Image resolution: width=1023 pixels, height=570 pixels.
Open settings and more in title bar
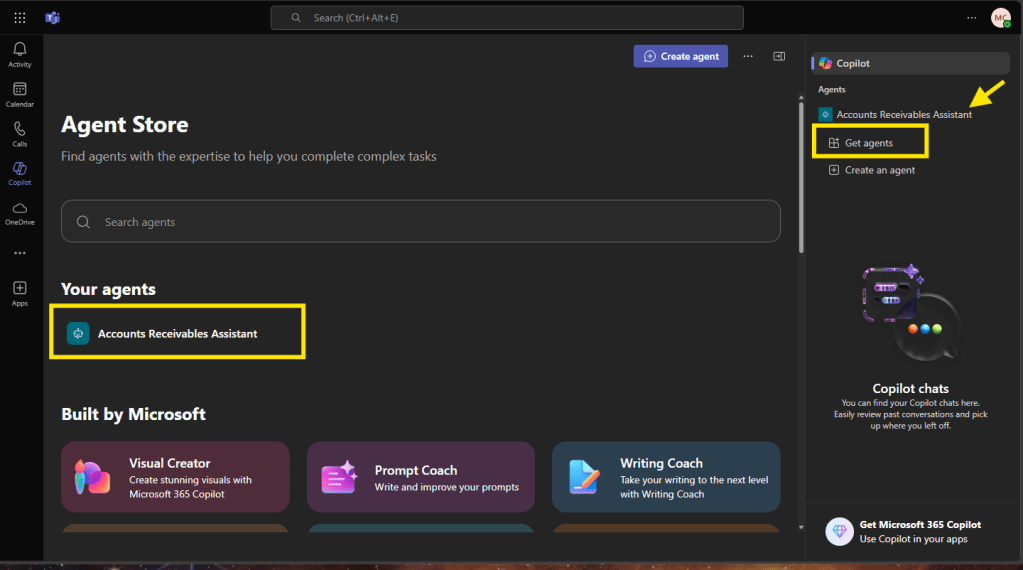(x=971, y=18)
